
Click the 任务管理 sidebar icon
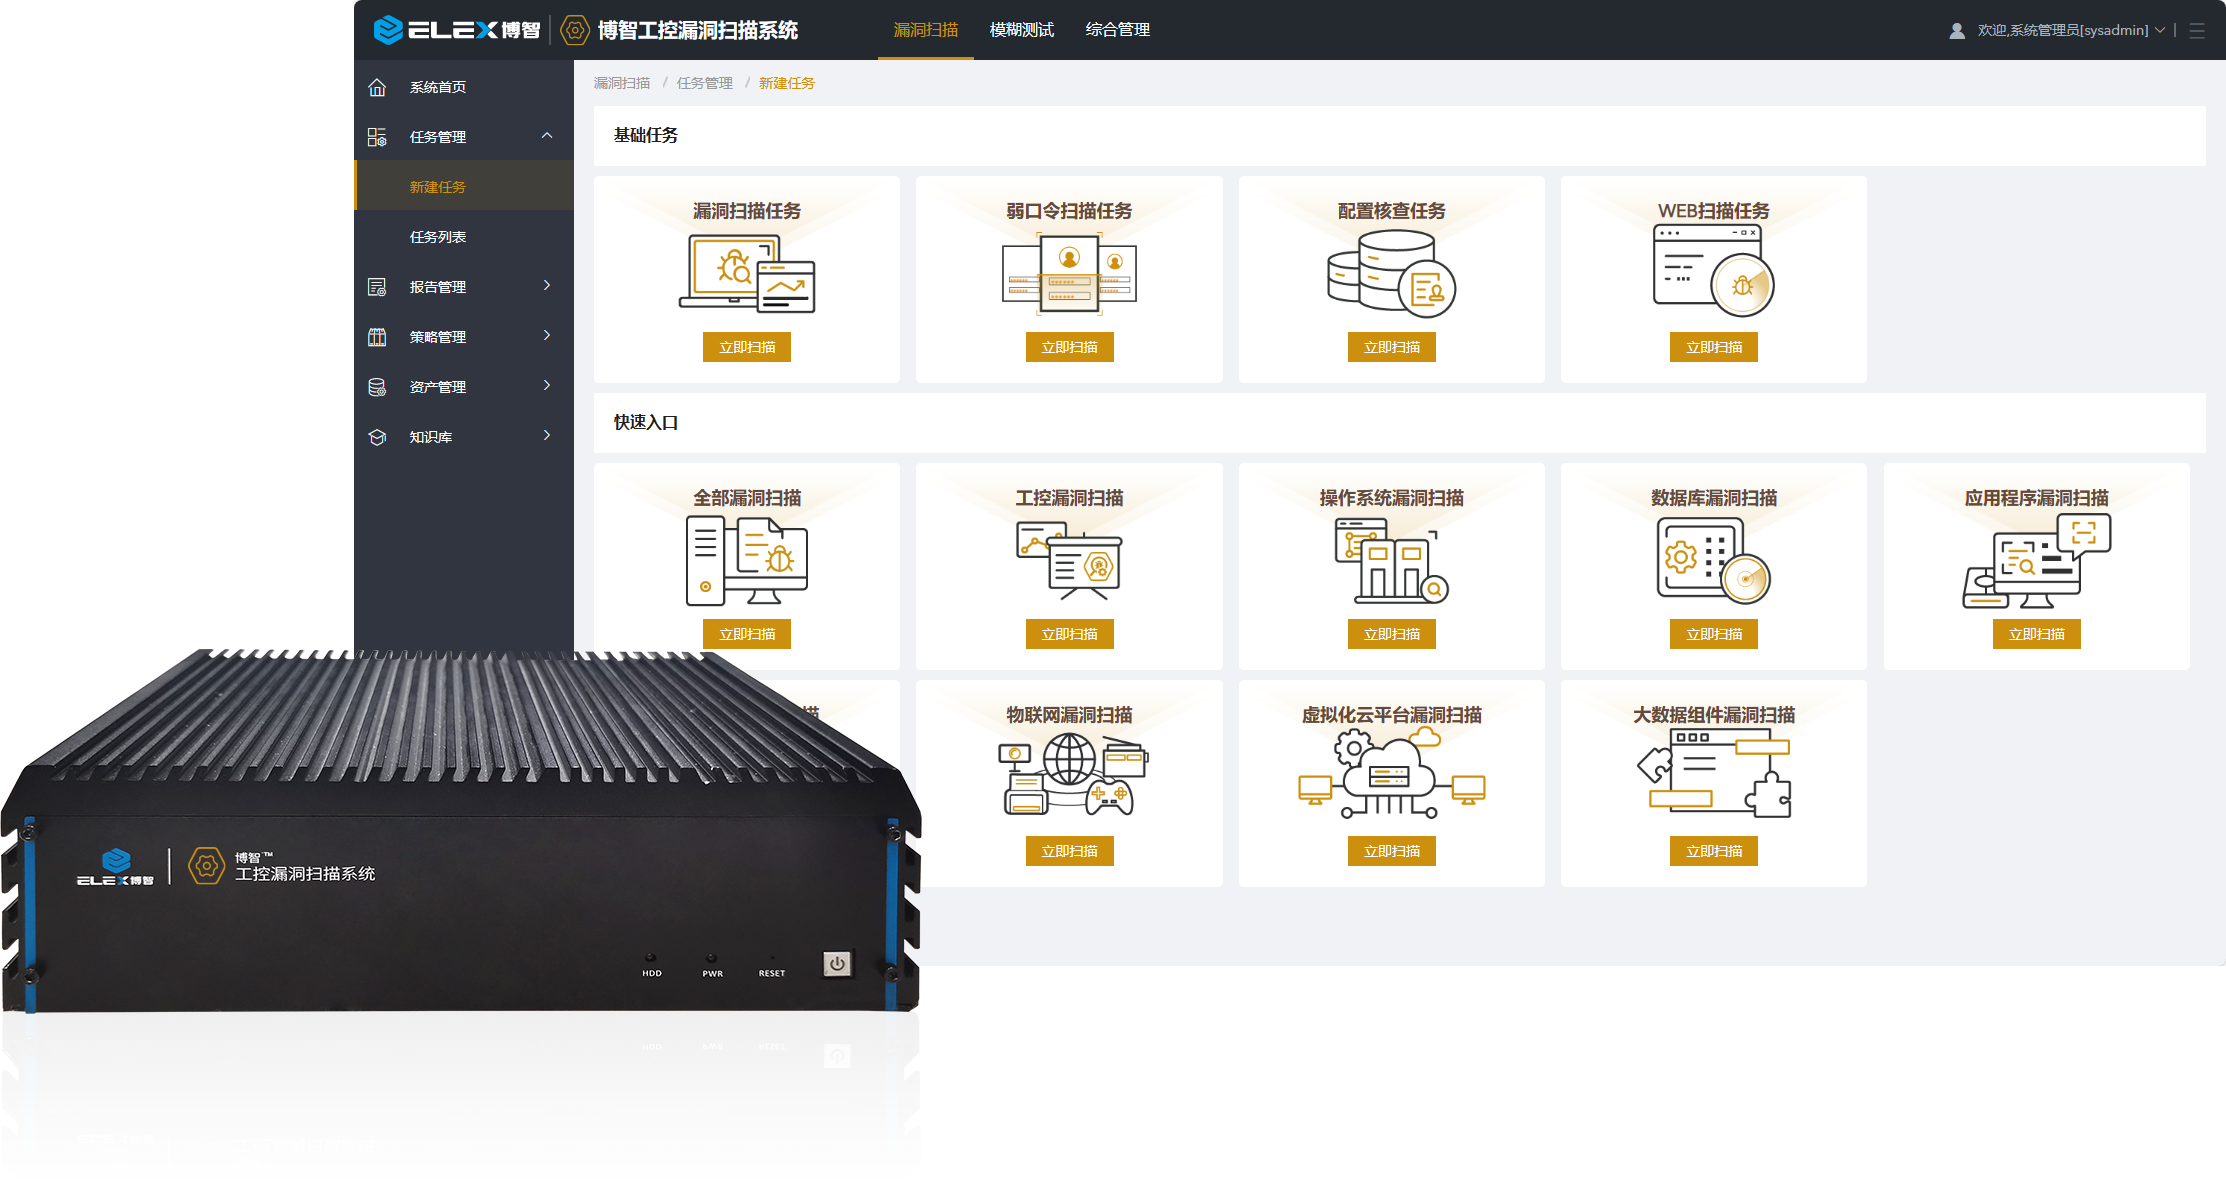[377, 137]
